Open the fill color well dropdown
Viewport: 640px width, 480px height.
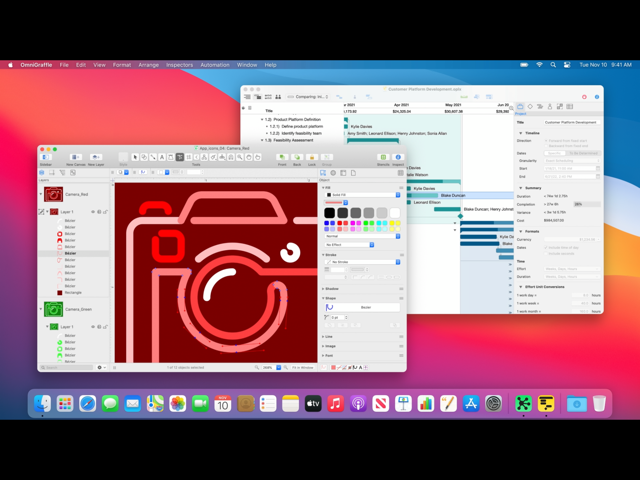click(345, 202)
